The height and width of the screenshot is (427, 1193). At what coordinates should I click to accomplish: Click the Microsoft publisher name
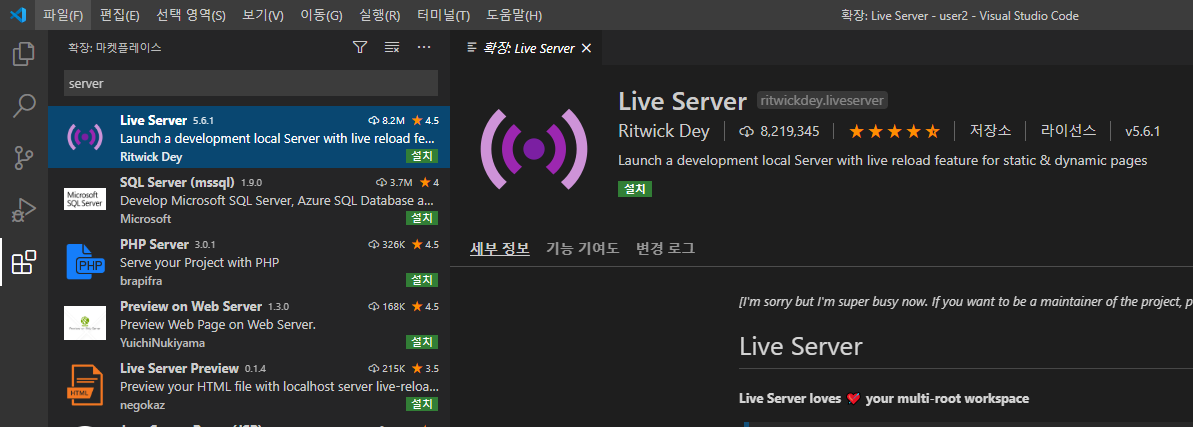pos(145,218)
